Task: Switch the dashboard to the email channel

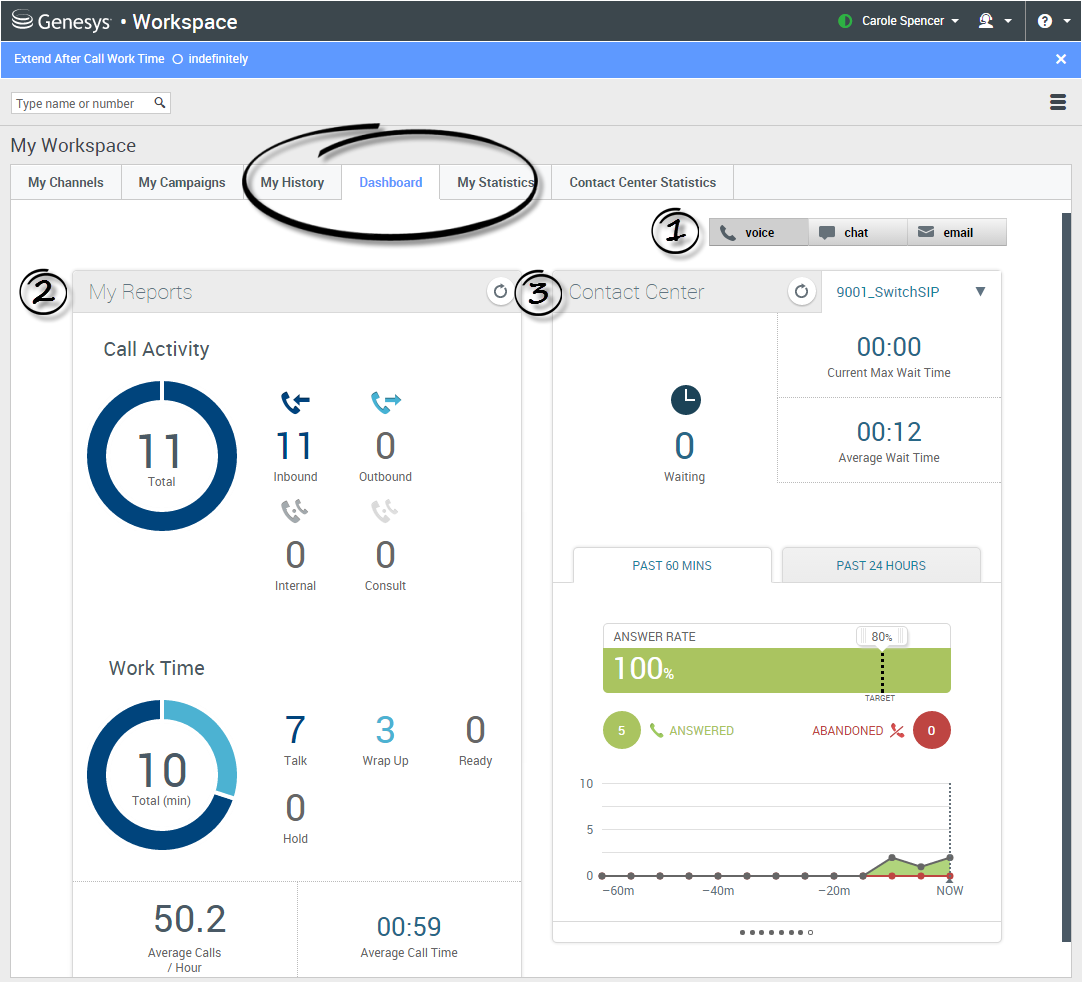Action: click(956, 232)
